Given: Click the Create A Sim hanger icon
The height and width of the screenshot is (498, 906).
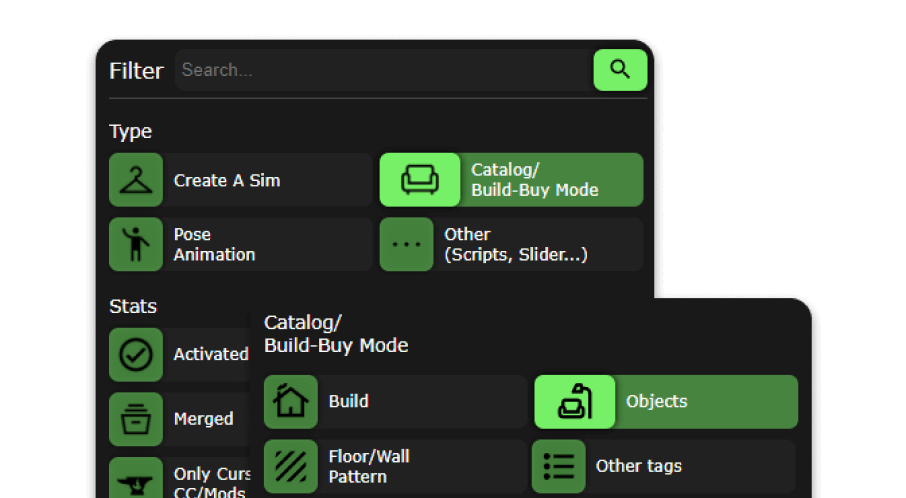Looking at the screenshot, I should (136, 180).
